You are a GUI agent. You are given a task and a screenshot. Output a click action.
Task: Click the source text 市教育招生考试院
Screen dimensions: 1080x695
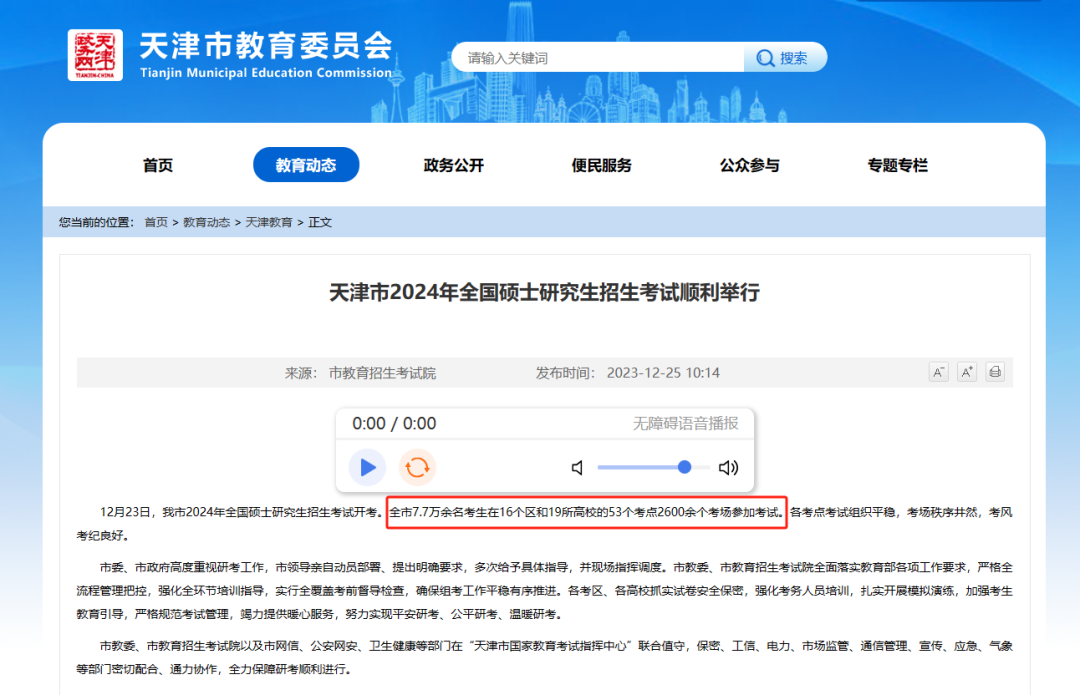pyautogui.click(x=382, y=373)
